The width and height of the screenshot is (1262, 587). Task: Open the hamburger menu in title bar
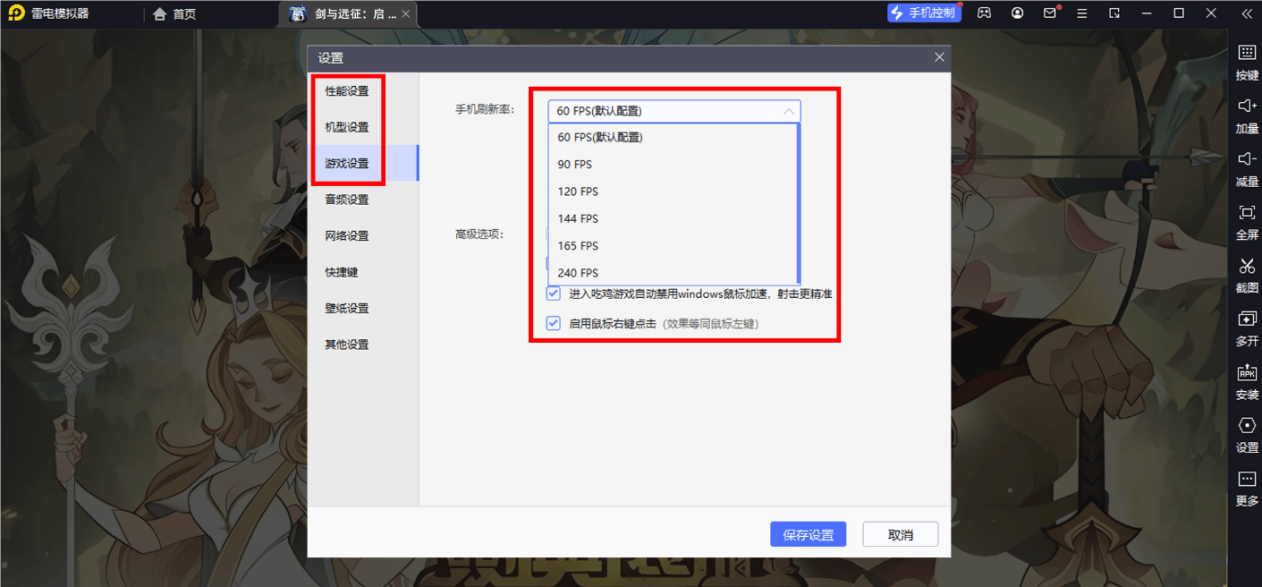click(1082, 13)
